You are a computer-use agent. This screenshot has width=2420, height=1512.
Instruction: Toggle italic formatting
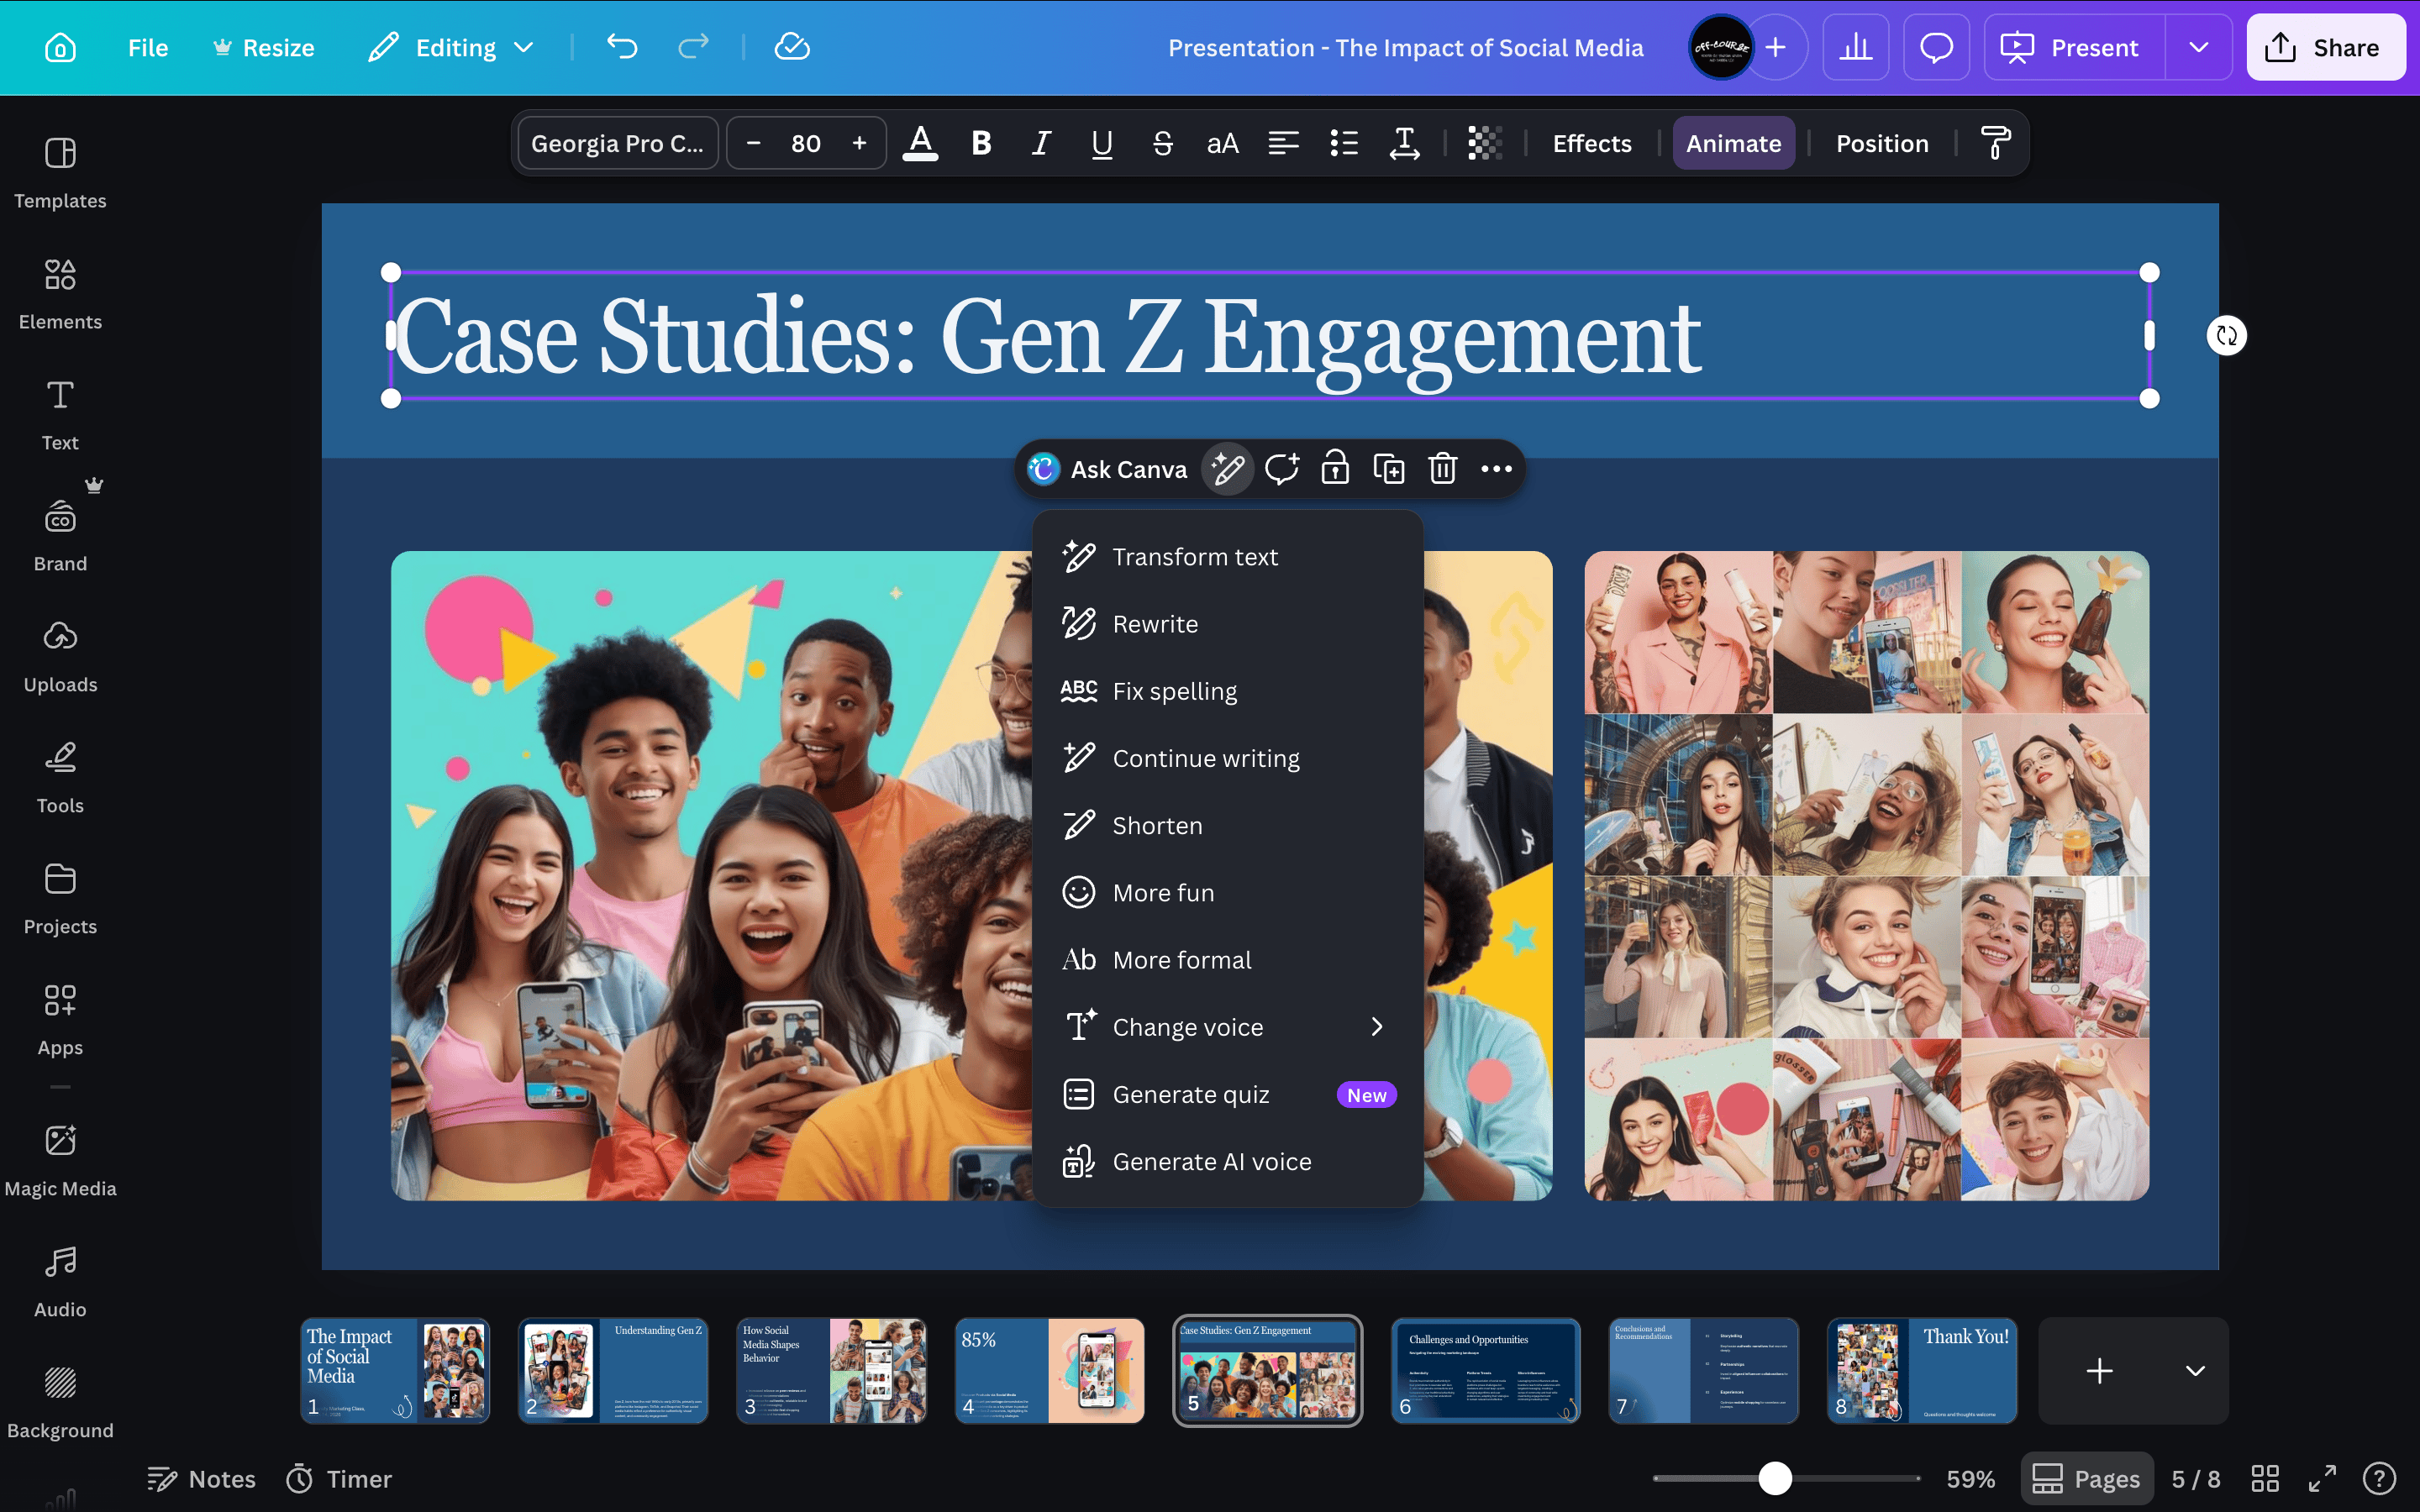[1041, 143]
